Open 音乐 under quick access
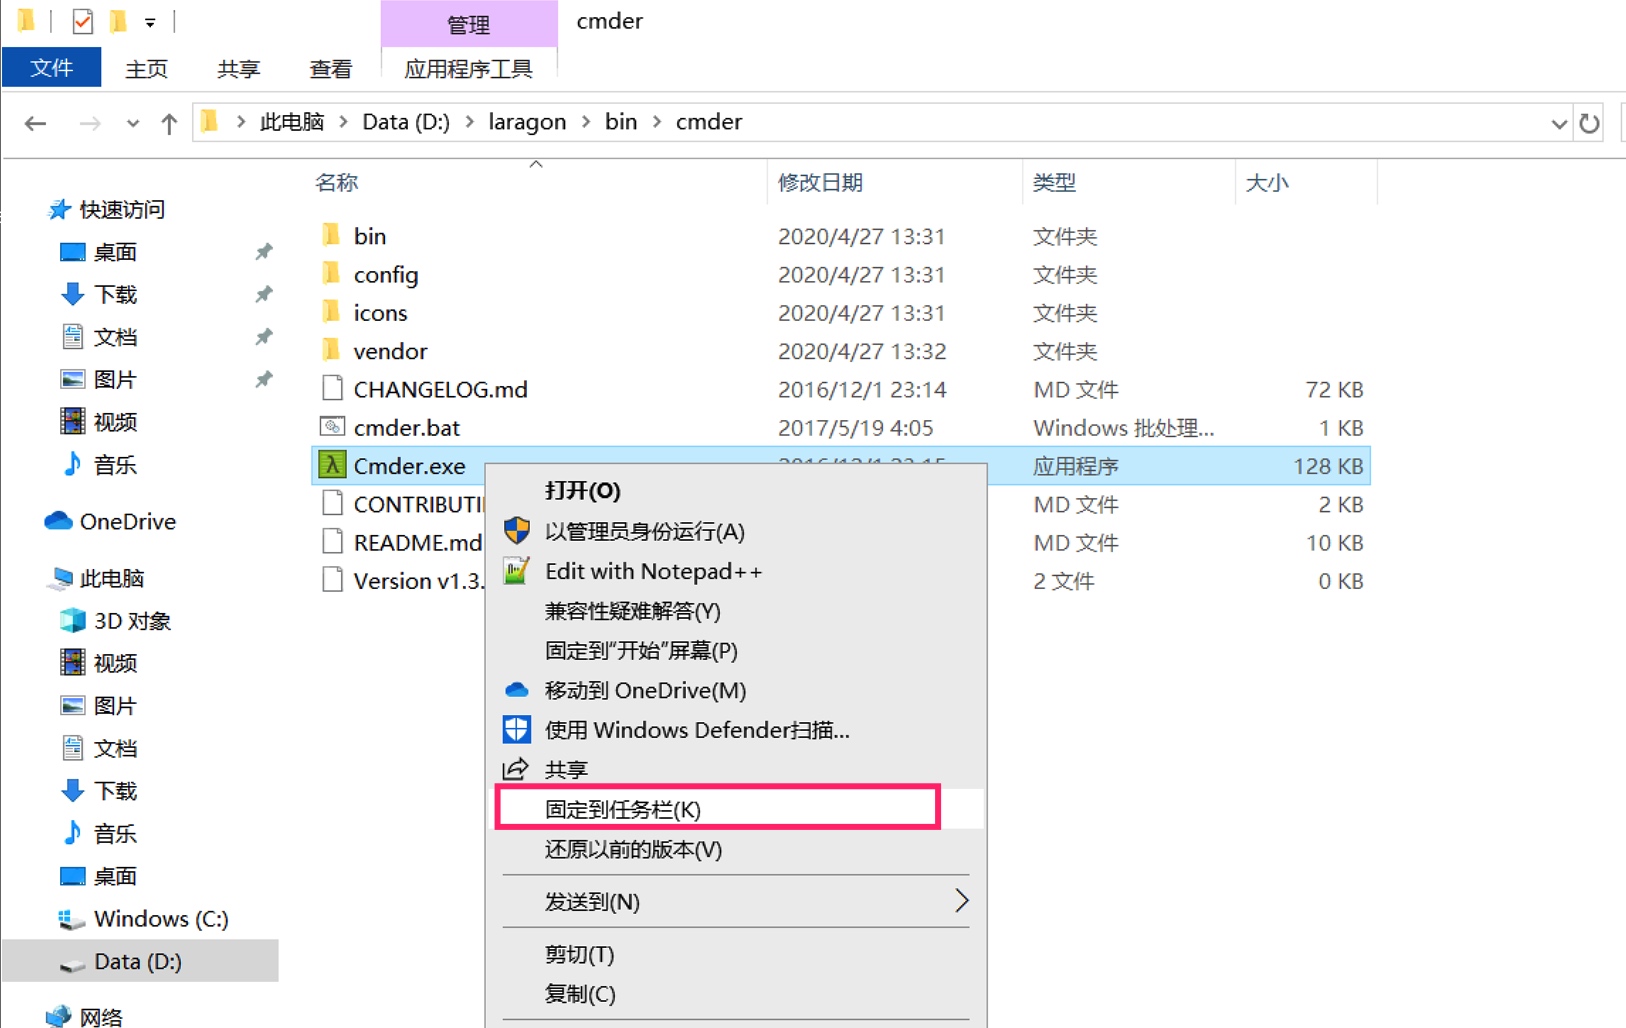Screen dimensions: 1626x1028 114,464
